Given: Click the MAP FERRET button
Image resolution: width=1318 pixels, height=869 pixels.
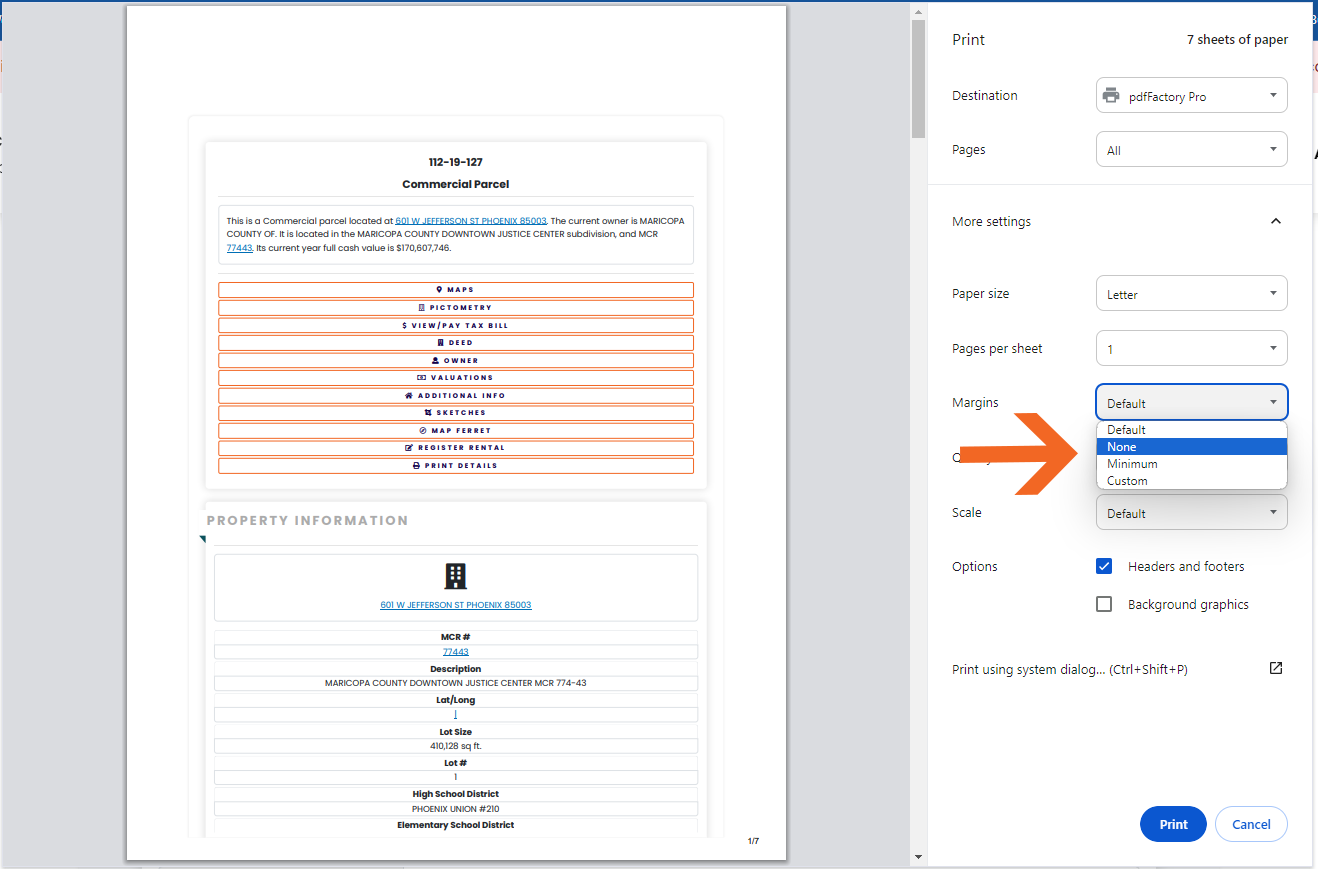Looking at the screenshot, I should pos(456,430).
